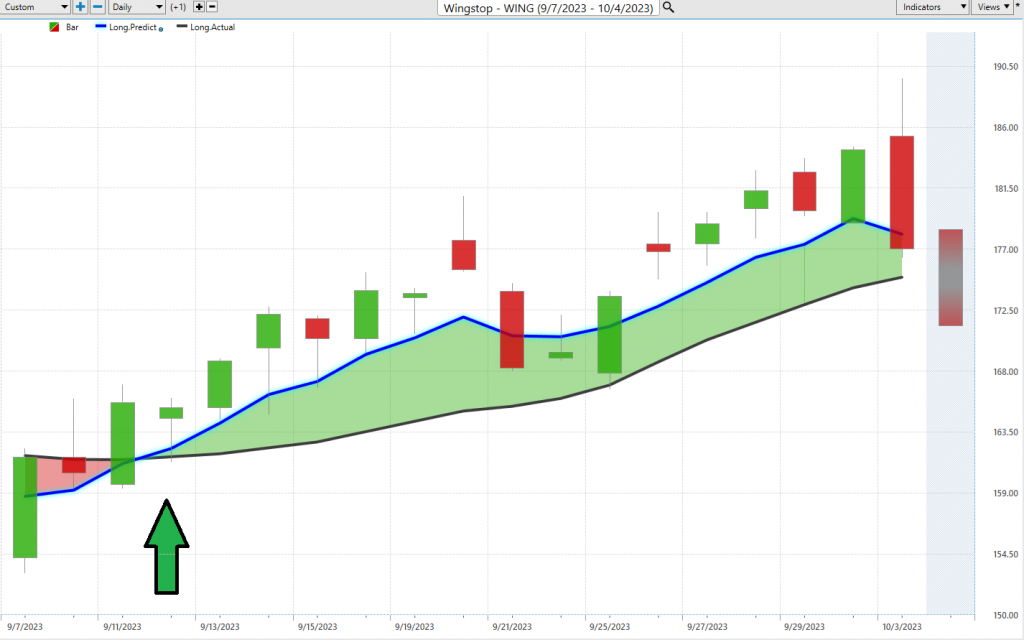This screenshot has height=640, width=1024.
Task: Click the 9/25/2023 date axis label
Action: tap(609, 627)
